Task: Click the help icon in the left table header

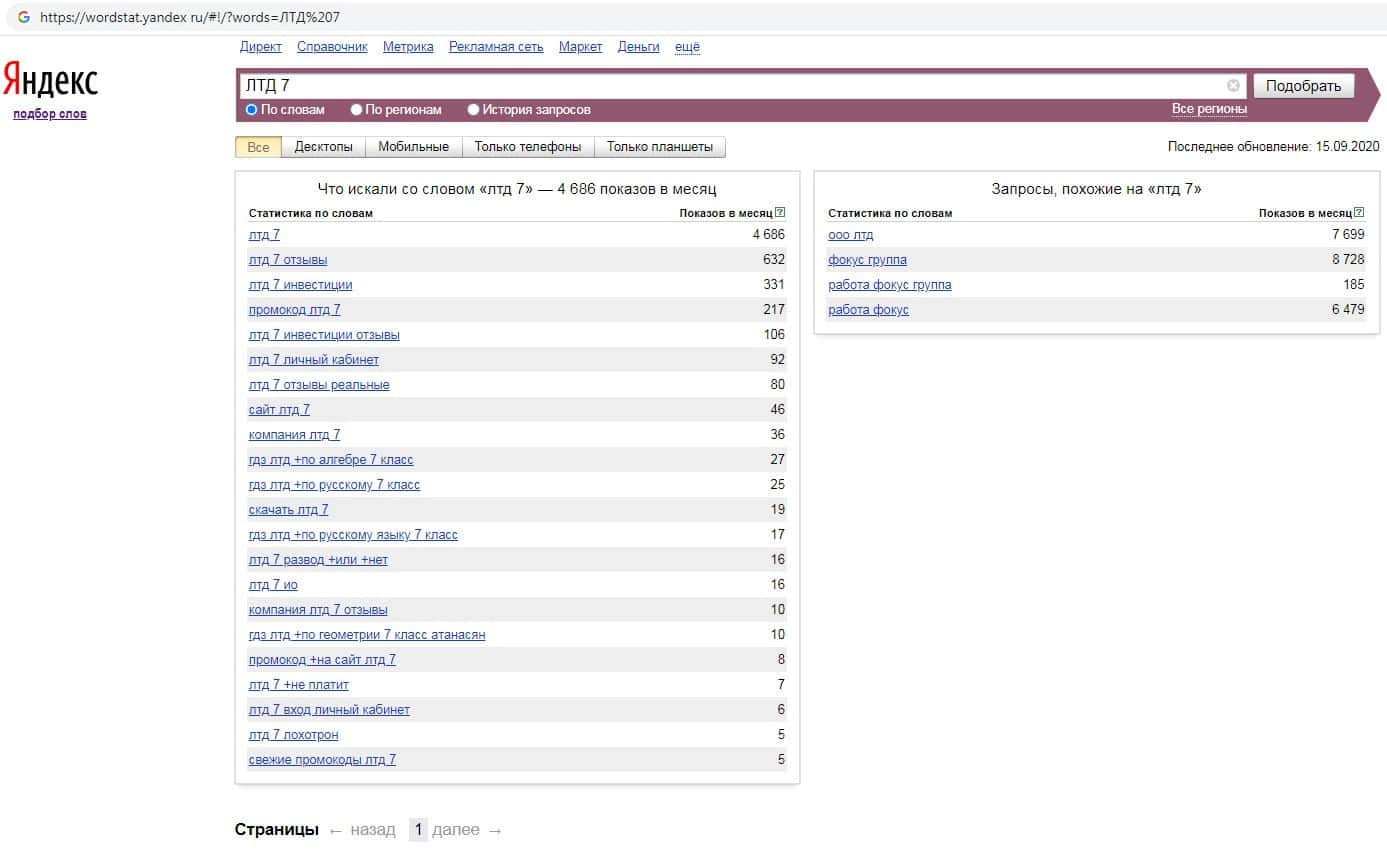Action: [x=780, y=213]
